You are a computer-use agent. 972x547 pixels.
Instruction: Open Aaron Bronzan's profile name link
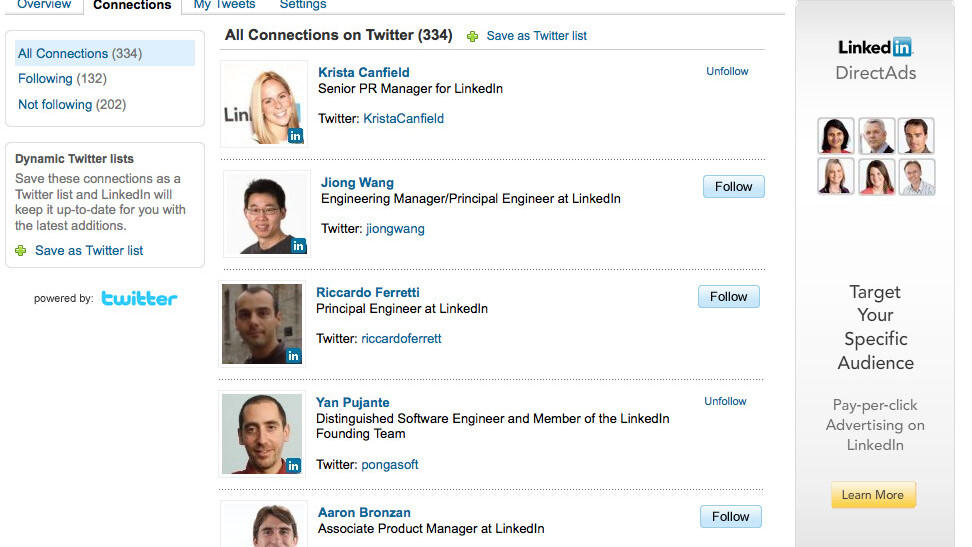364,513
